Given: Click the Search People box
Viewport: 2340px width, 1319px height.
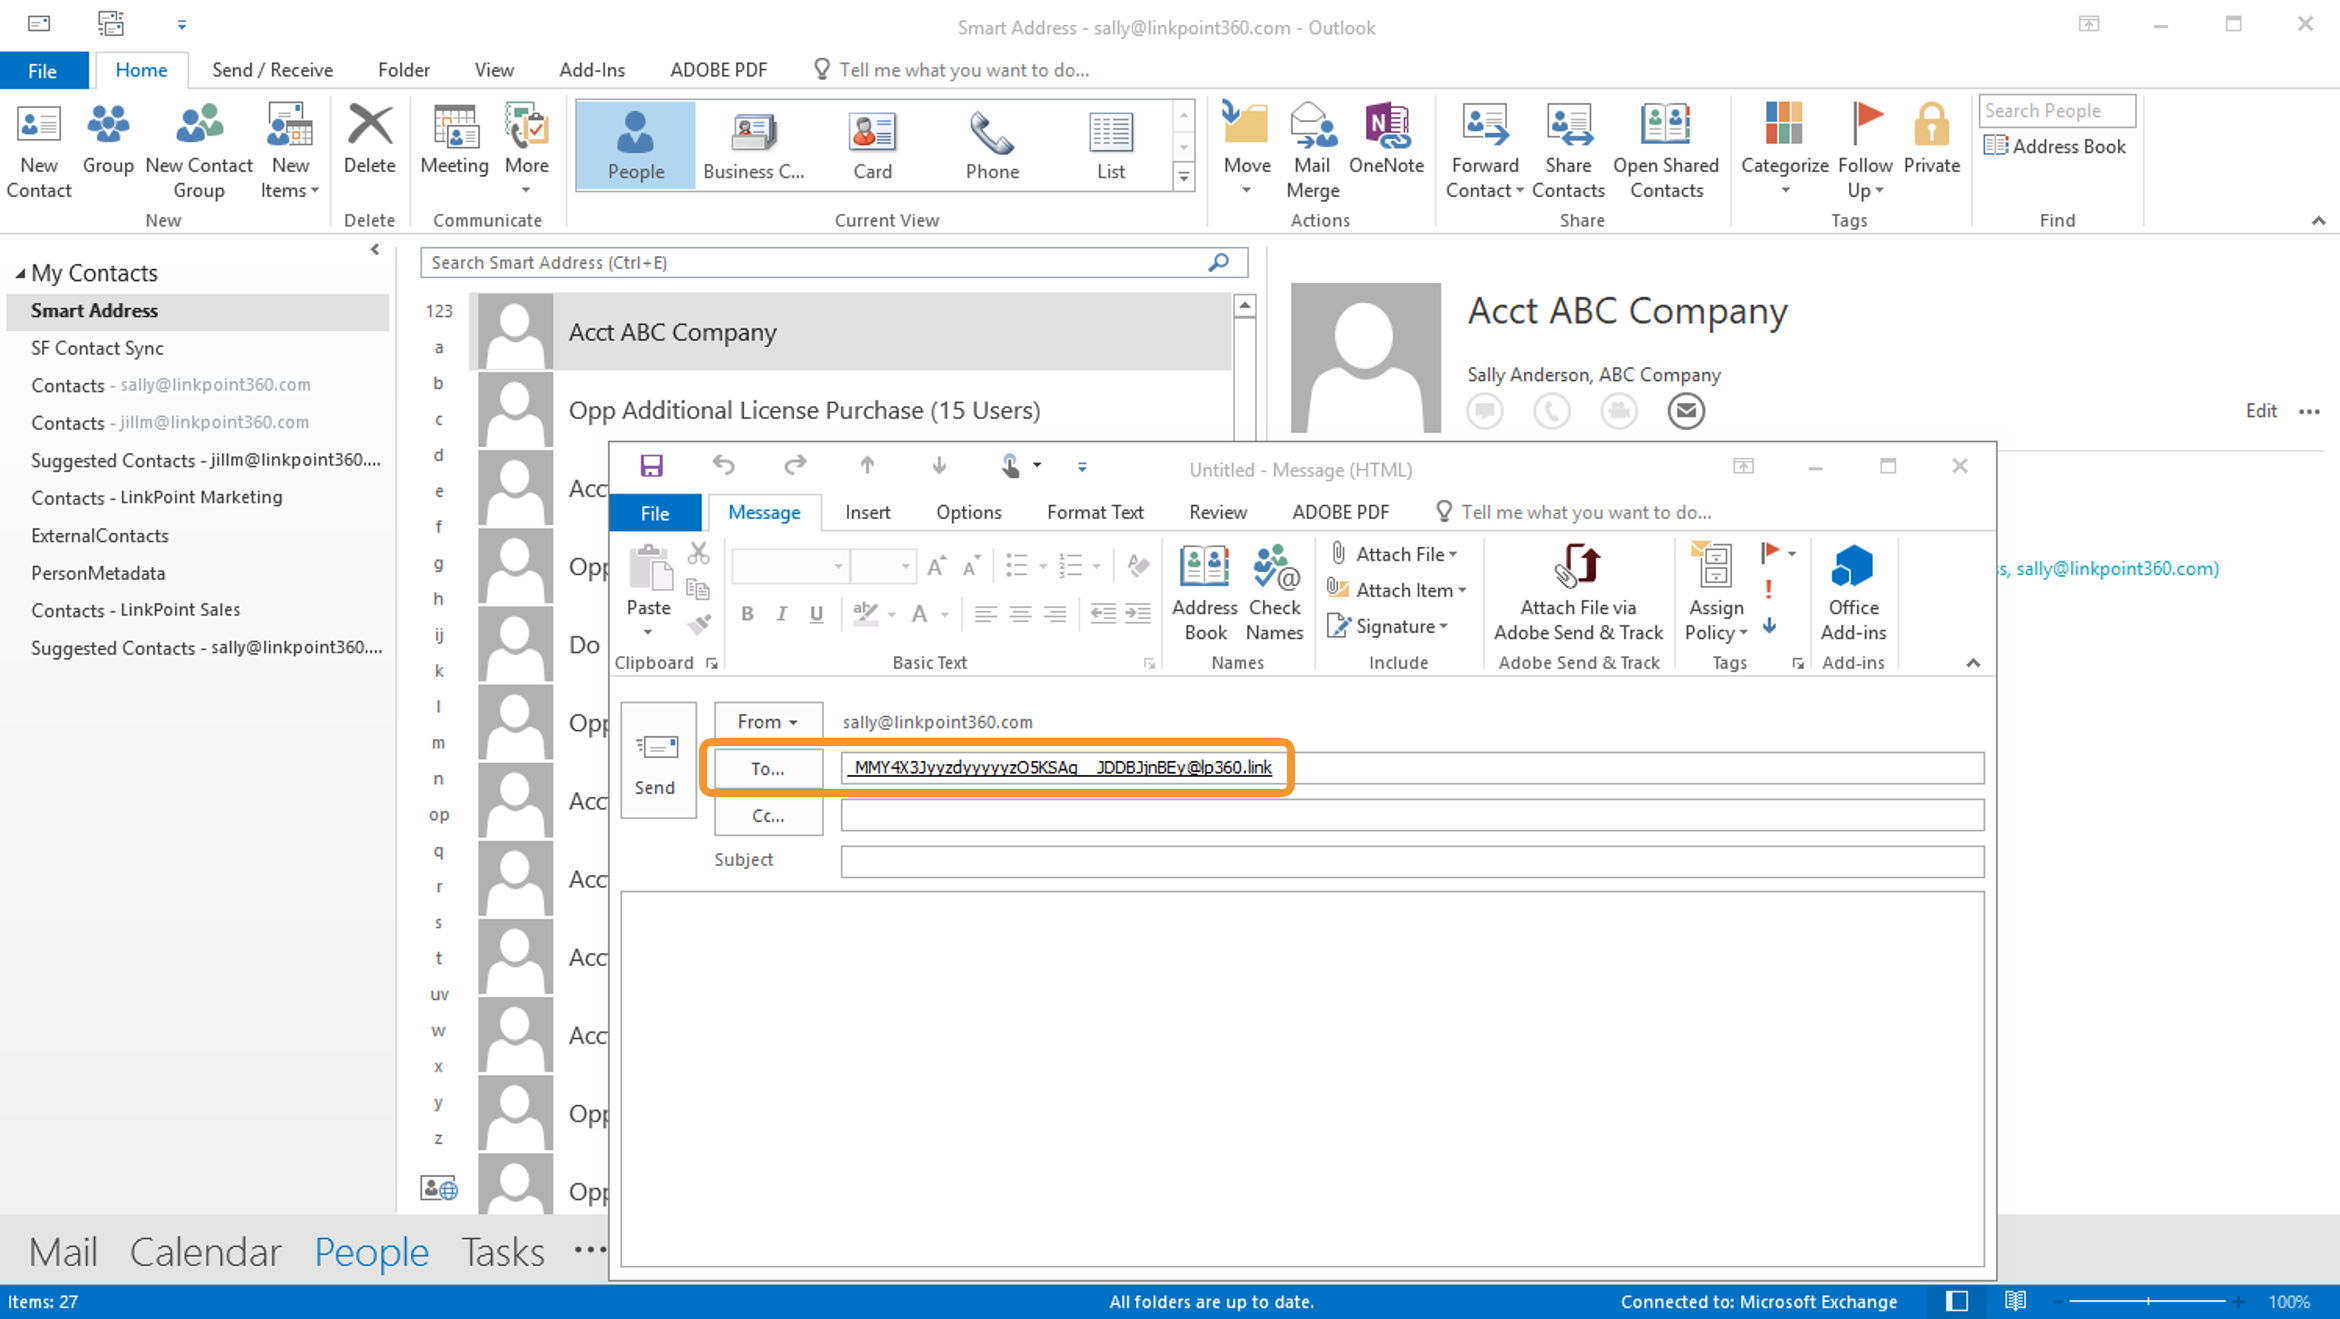Looking at the screenshot, I should coord(2056,111).
